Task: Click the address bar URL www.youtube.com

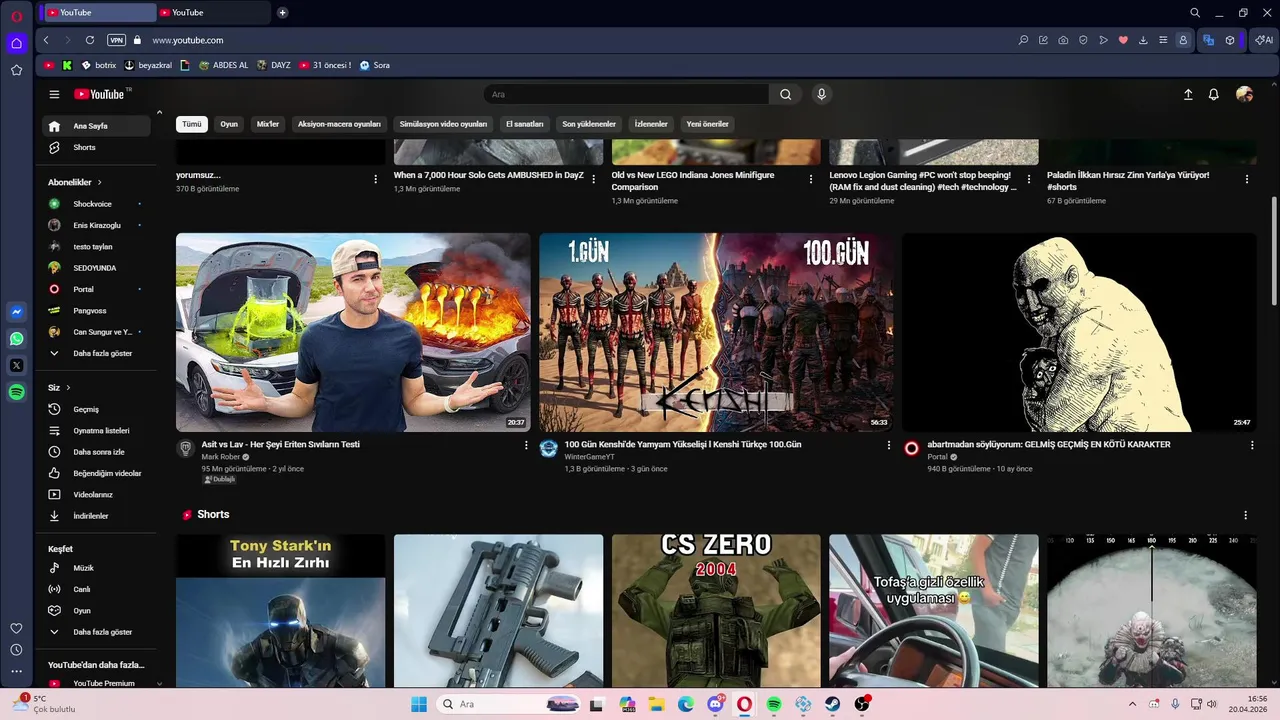Action: point(188,40)
